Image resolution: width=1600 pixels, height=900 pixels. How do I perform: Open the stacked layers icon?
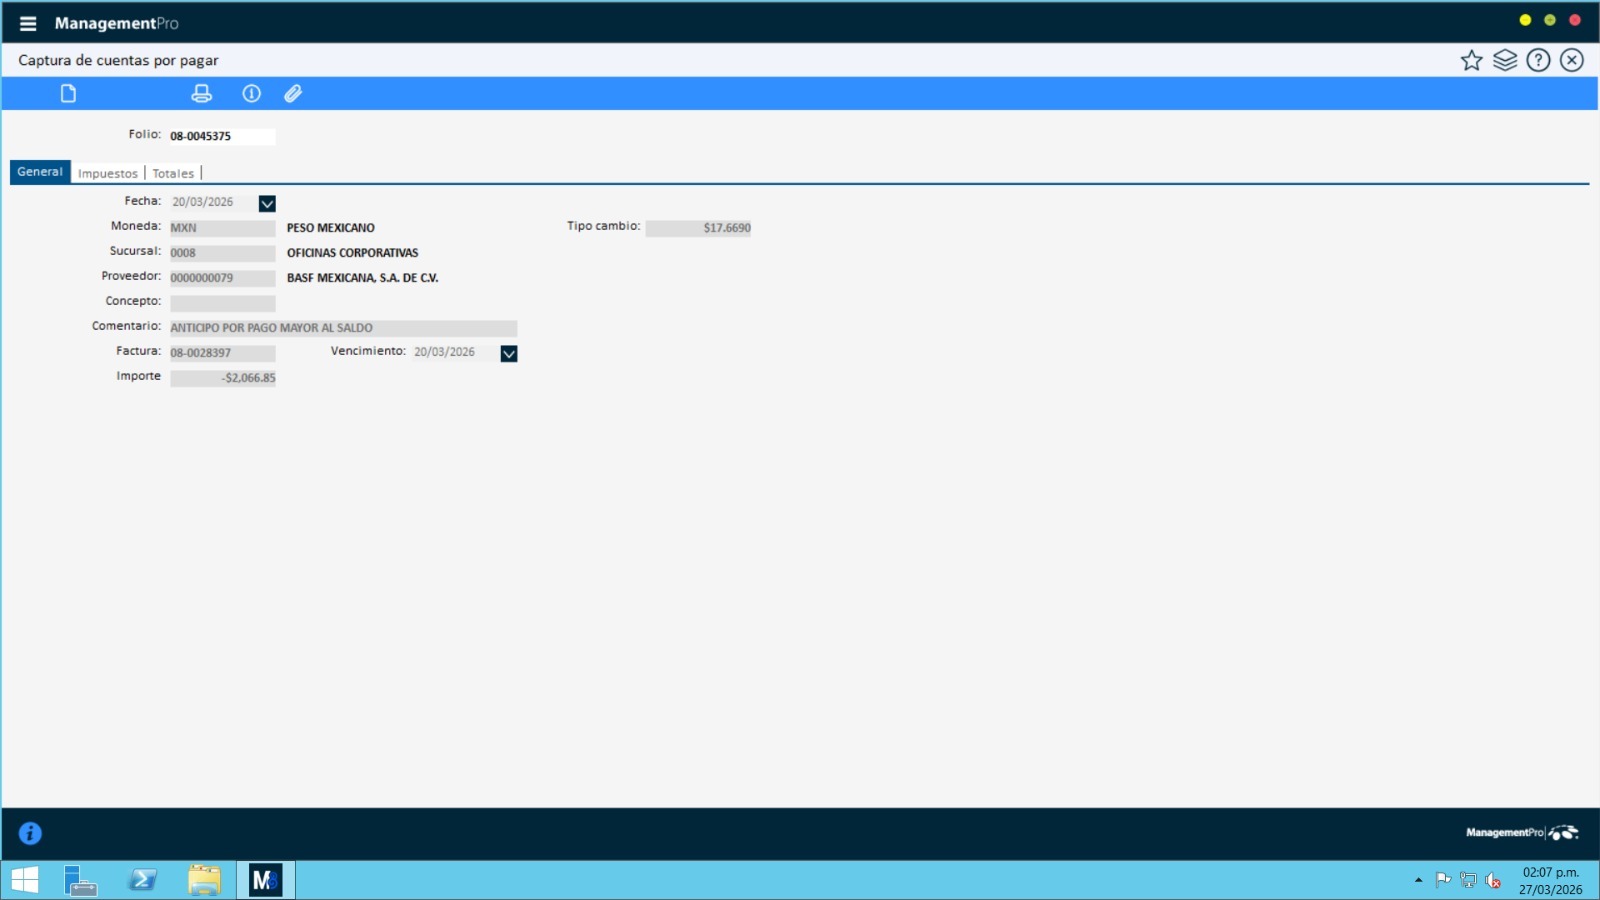[x=1505, y=61]
